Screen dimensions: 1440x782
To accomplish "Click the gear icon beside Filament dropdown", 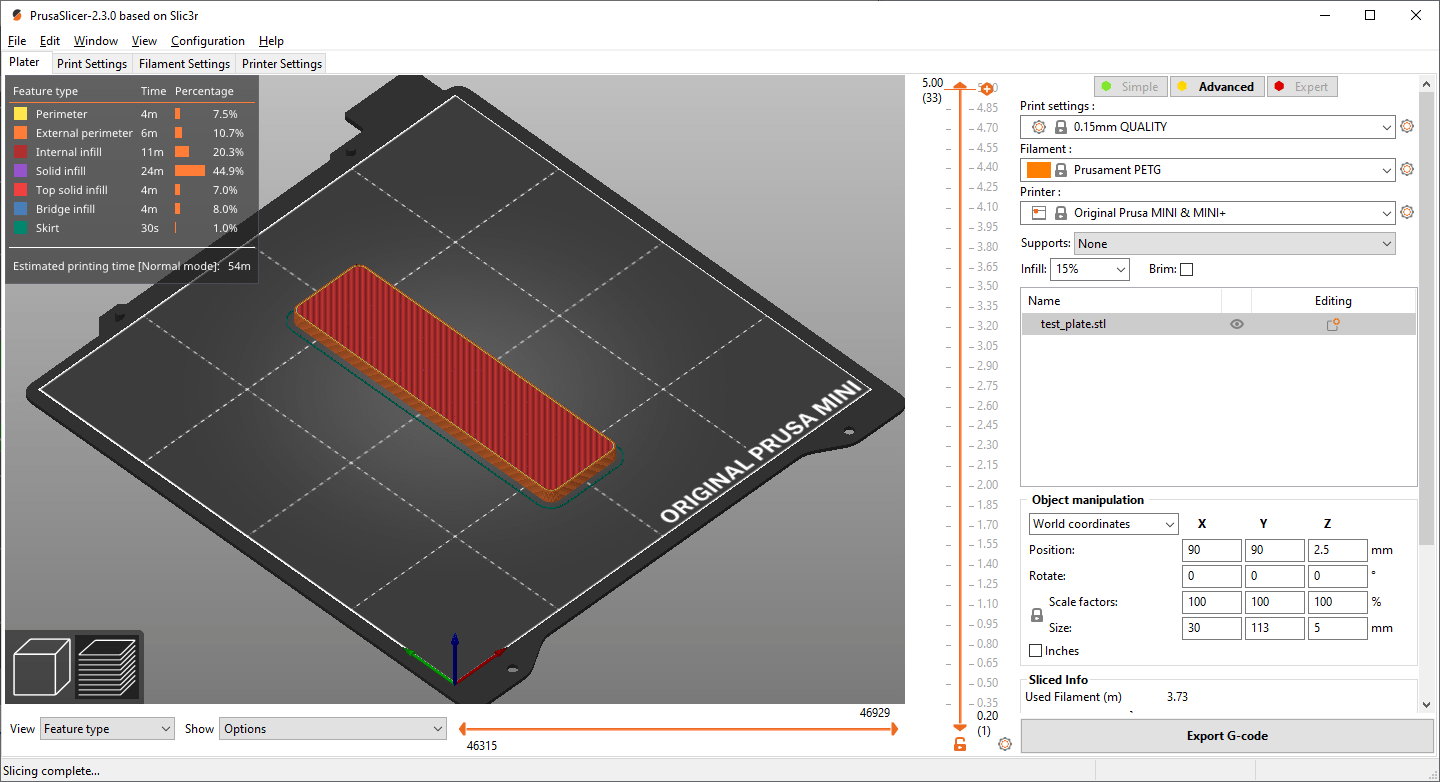I will point(1407,169).
